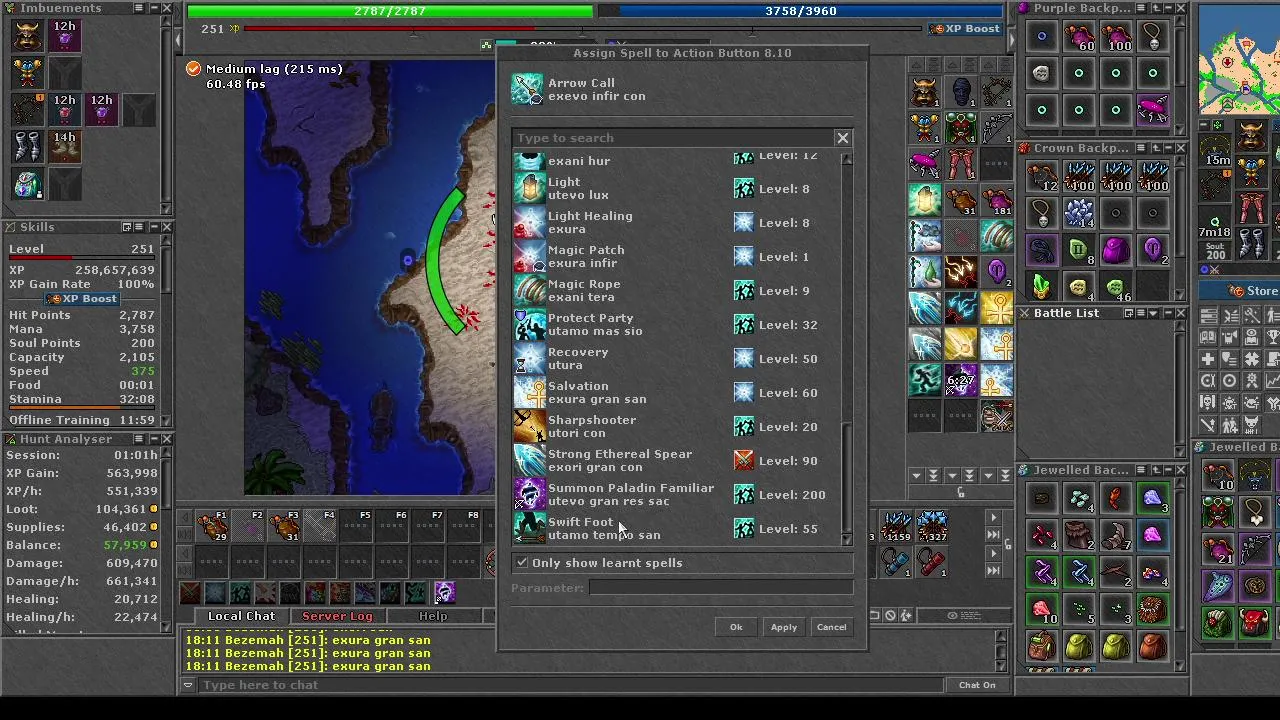
Task: Click the green check lag status icon
Action: pos(193,69)
